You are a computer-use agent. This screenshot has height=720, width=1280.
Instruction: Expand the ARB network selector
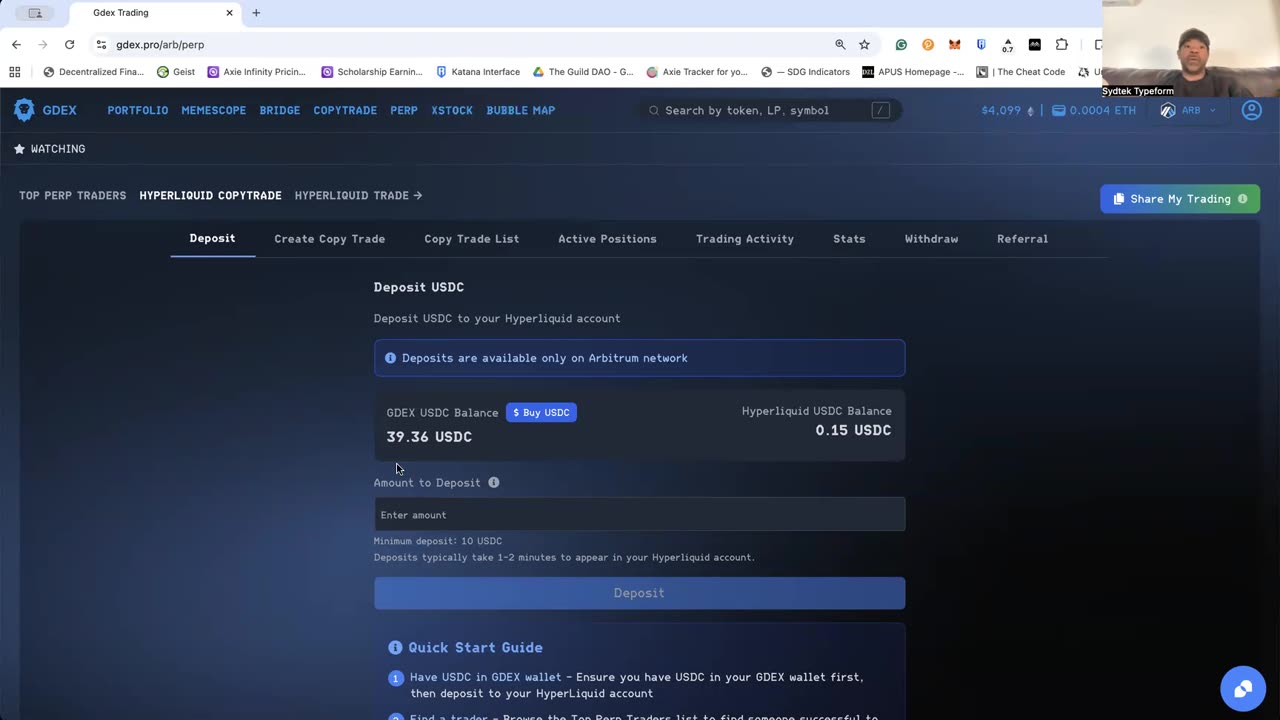pyautogui.click(x=1188, y=110)
